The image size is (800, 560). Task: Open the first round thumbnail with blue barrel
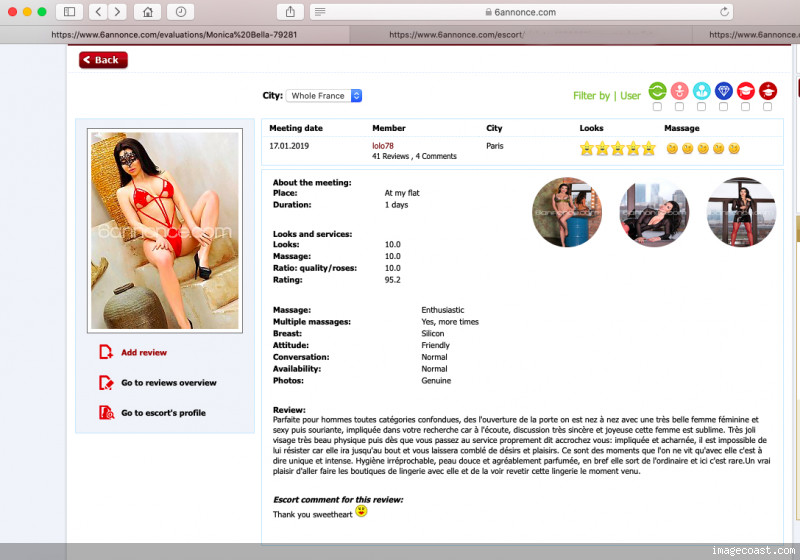pyautogui.click(x=567, y=212)
